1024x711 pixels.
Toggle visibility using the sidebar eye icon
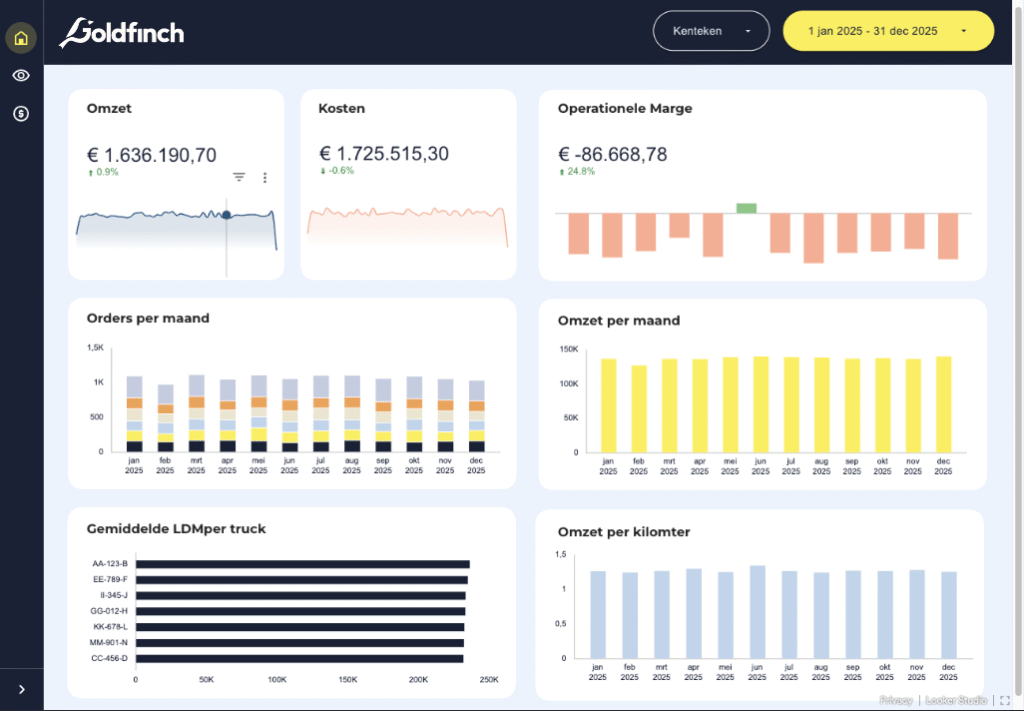click(20, 75)
